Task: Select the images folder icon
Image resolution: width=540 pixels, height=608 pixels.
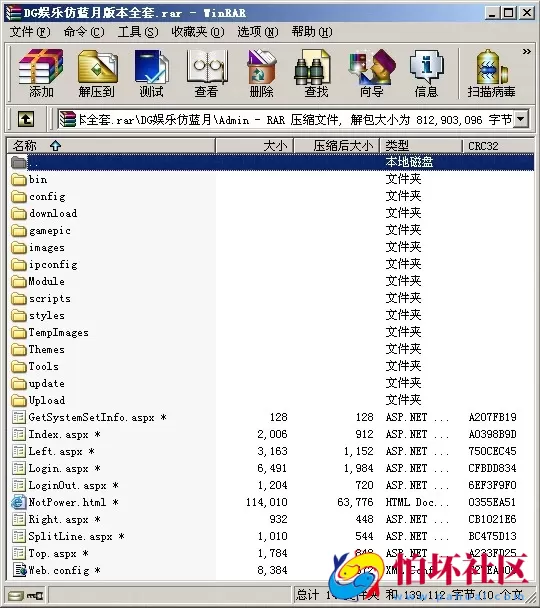Action: pyautogui.click(x=19, y=247)
